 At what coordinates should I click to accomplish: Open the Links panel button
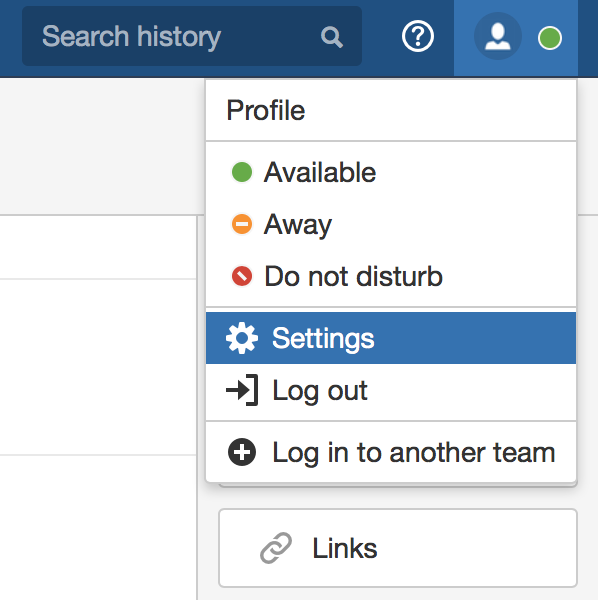pos(398,548)
